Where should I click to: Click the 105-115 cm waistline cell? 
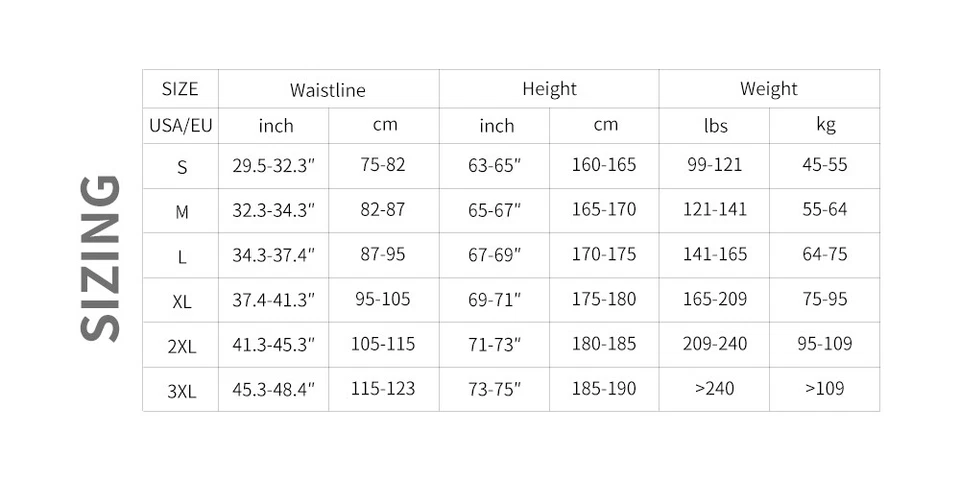(383, 344)
